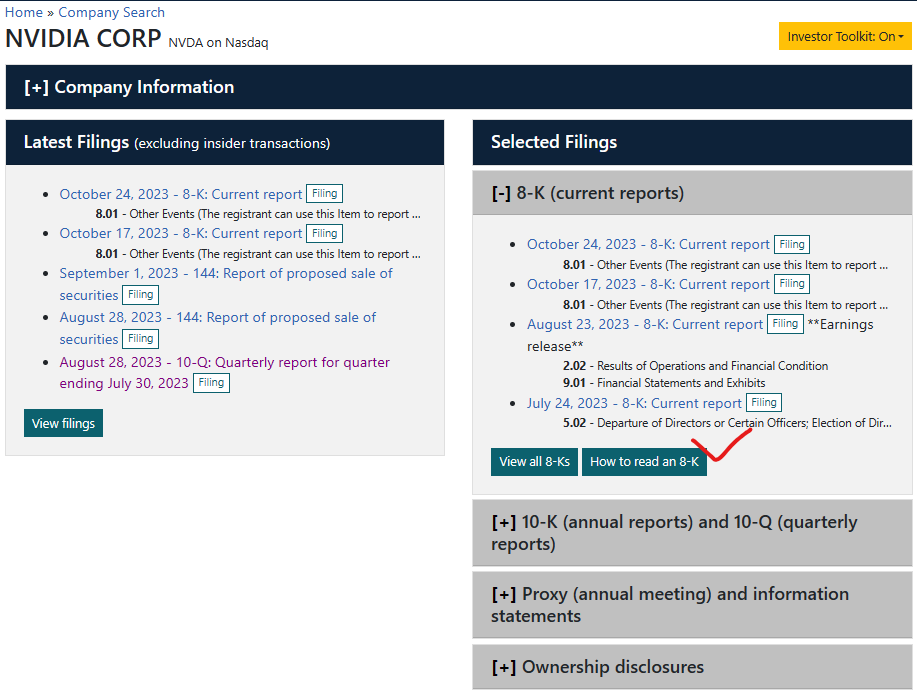The height and width of the screenshot is (693, 917).
Task: Open September 1, 2023 Form 144 link
Action: 226,274
